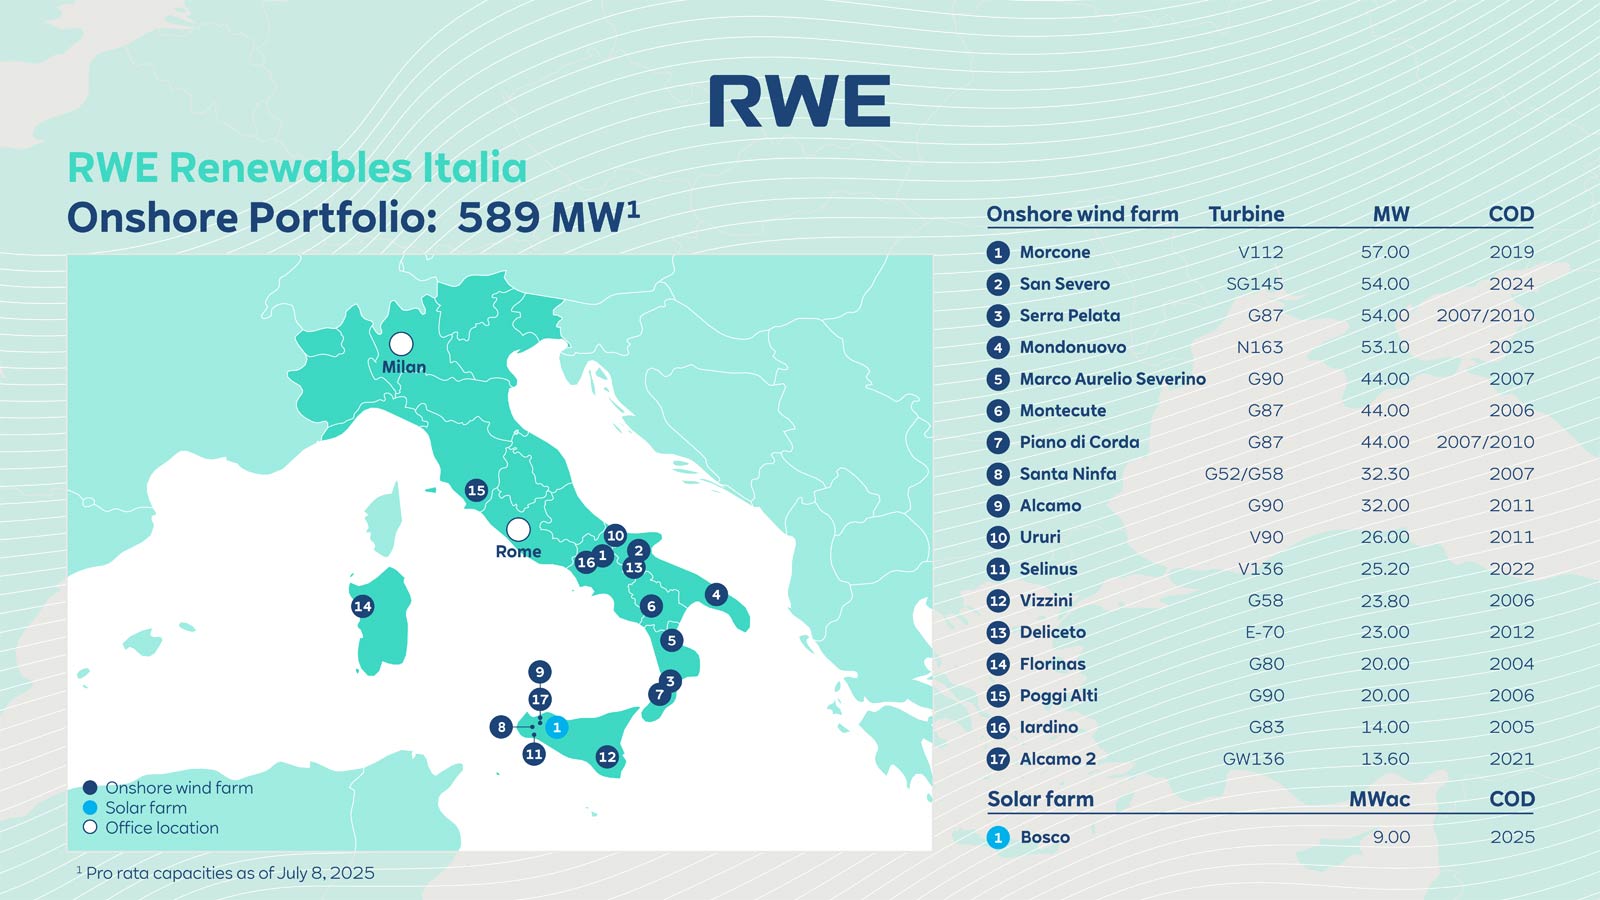Click map marker 14 on Sardinia

(x=363, y=604)
